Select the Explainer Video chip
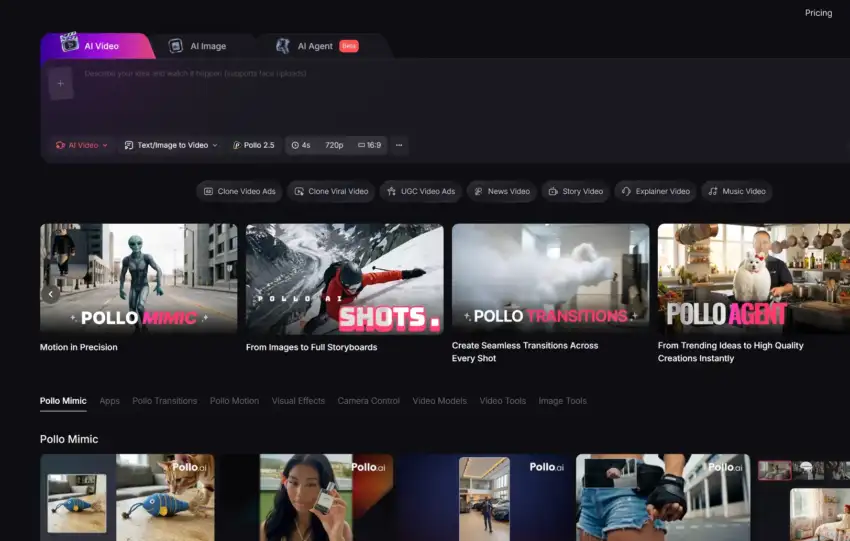850x541 pixels. (x=655, y=191)
